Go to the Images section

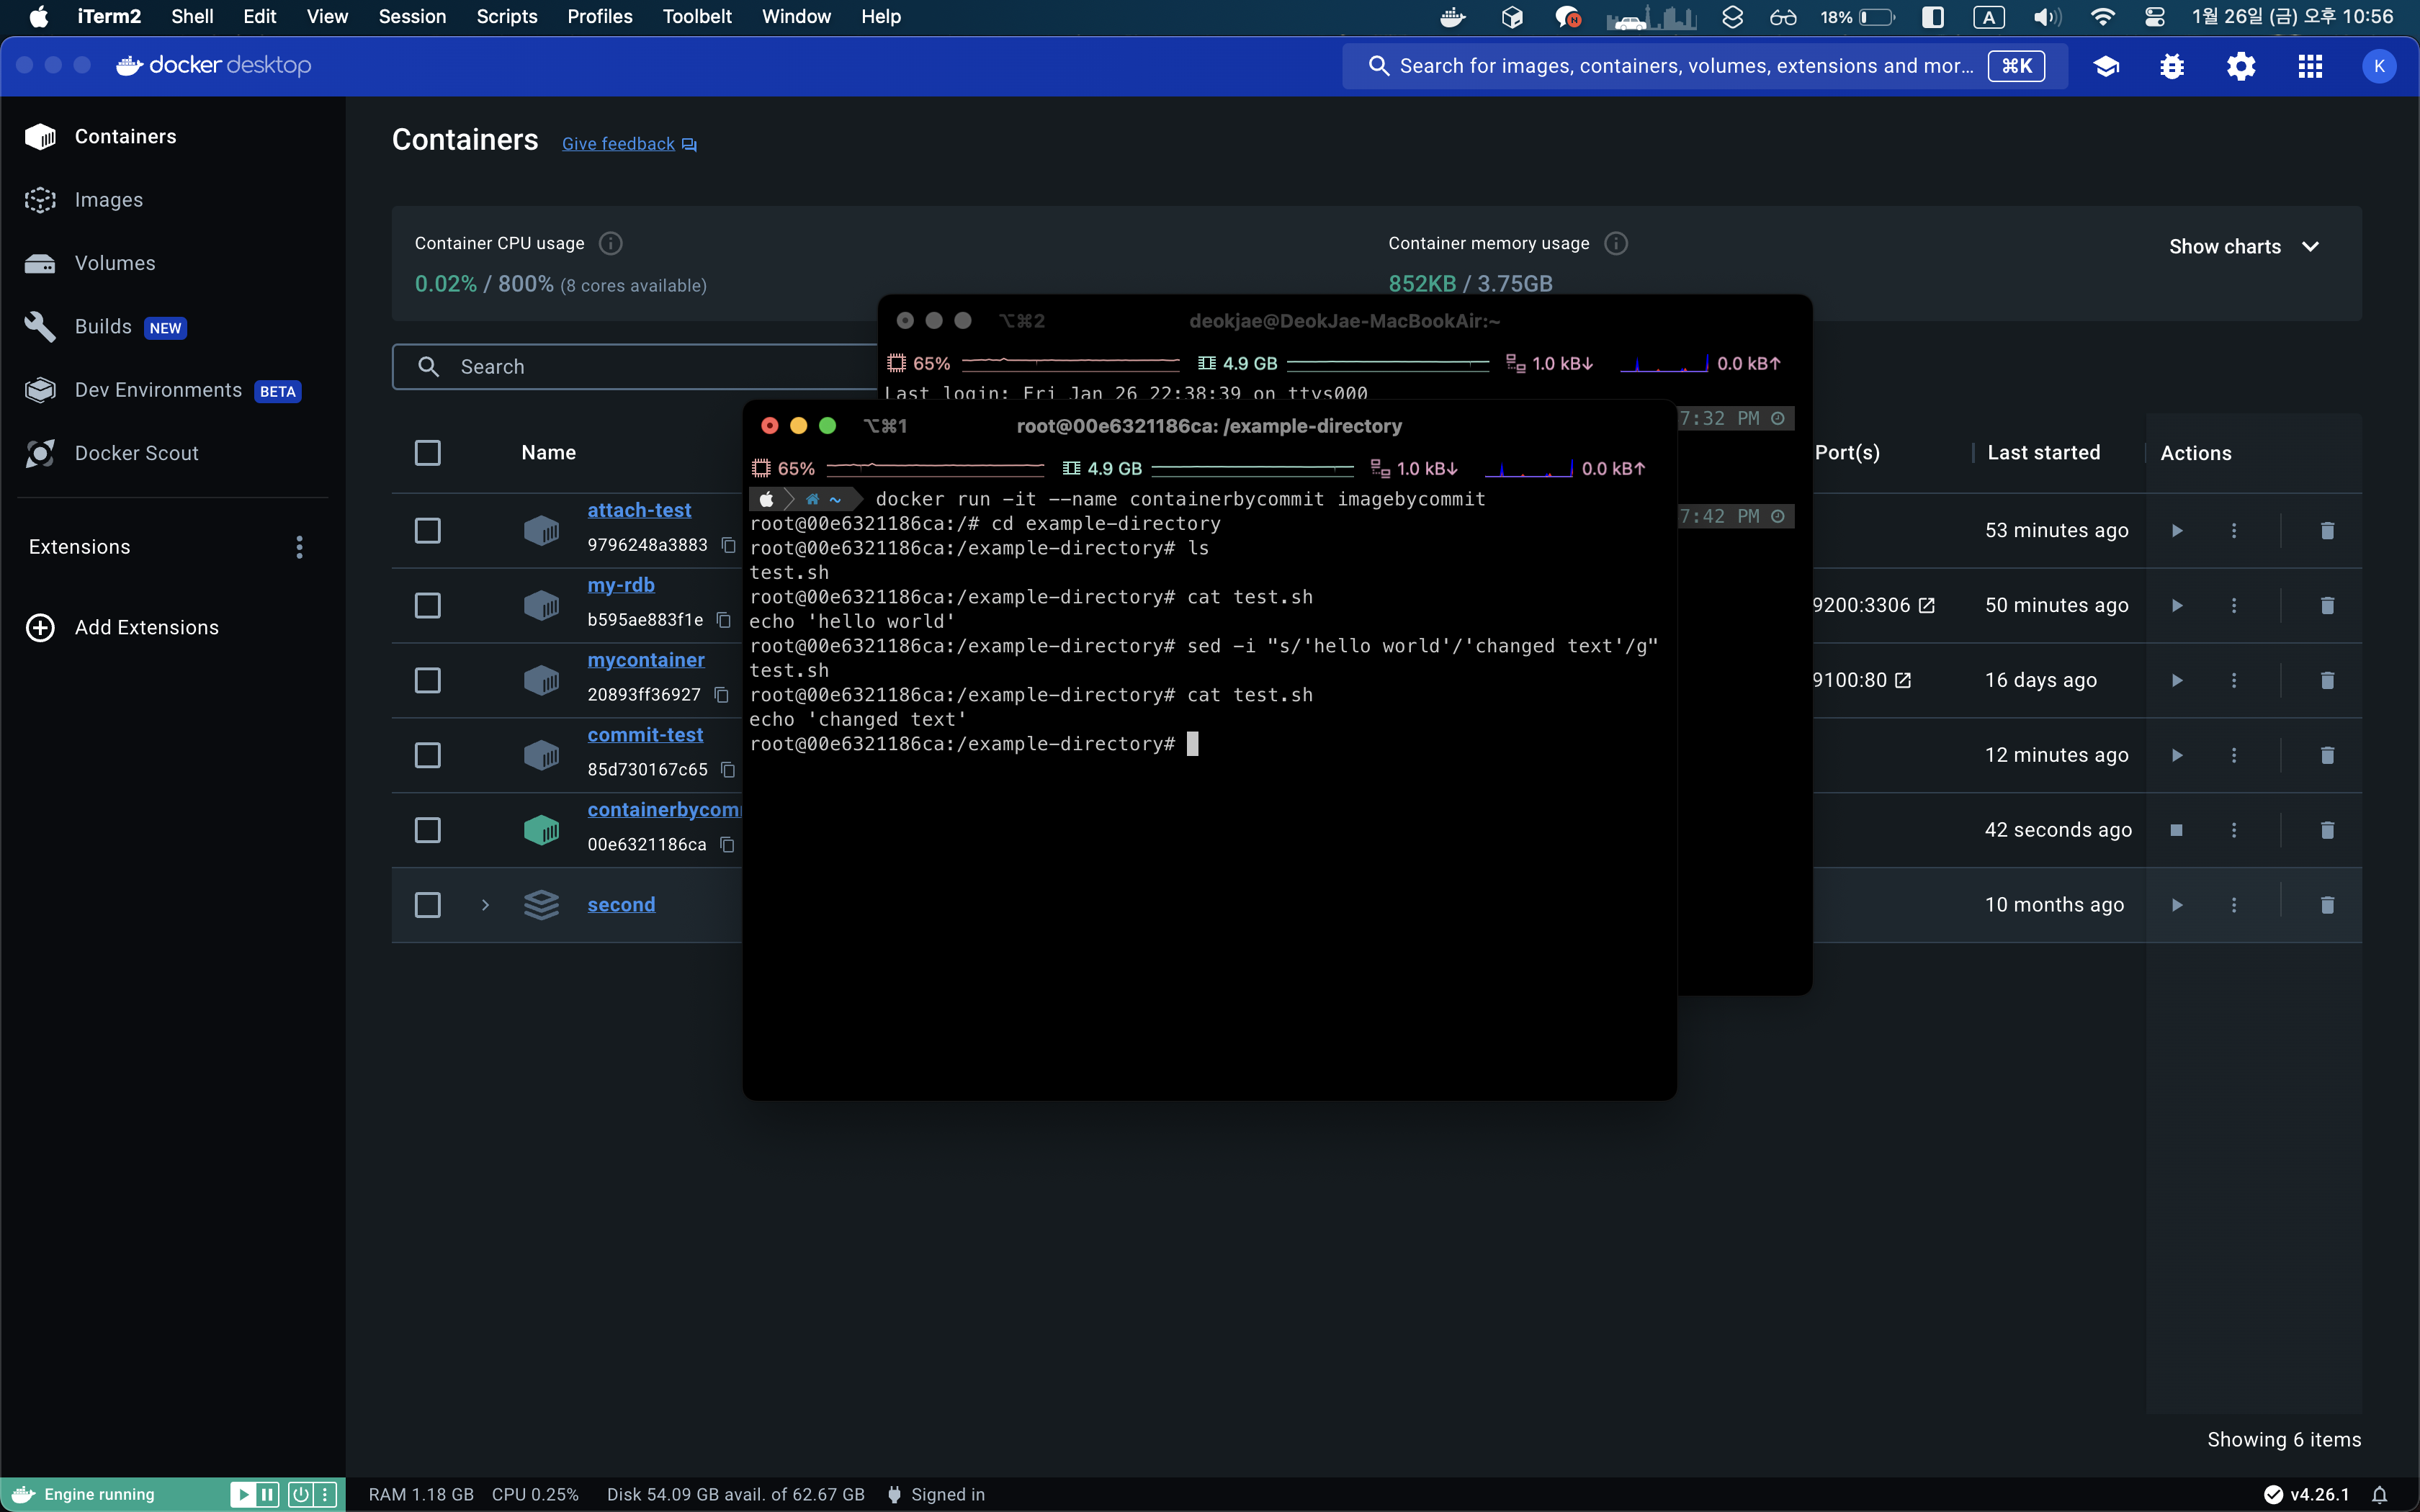[108, 200]
